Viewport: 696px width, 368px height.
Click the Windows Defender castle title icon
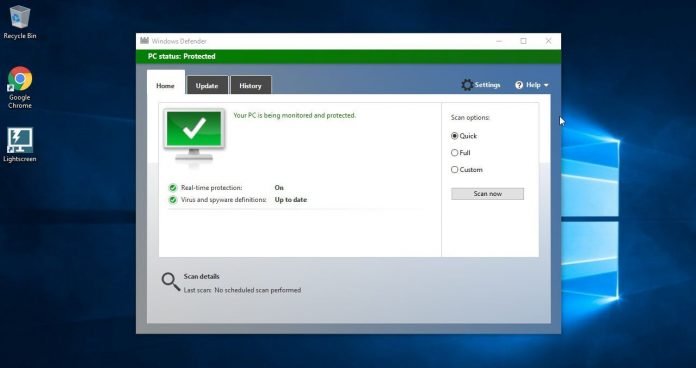[144, 41]
